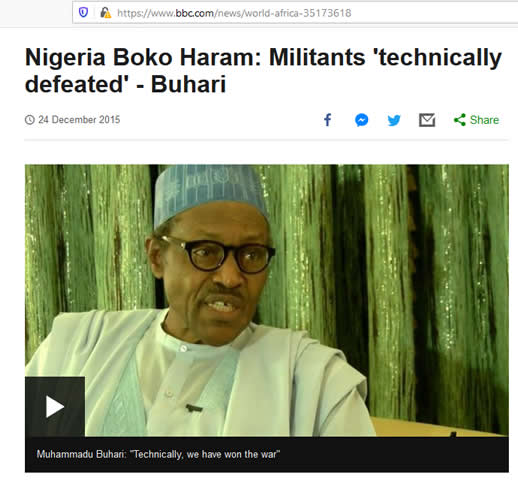The height and width of the screenshot is (487, 518).
Task: Play the Buhari interview video
Action: tap(55, 406)
